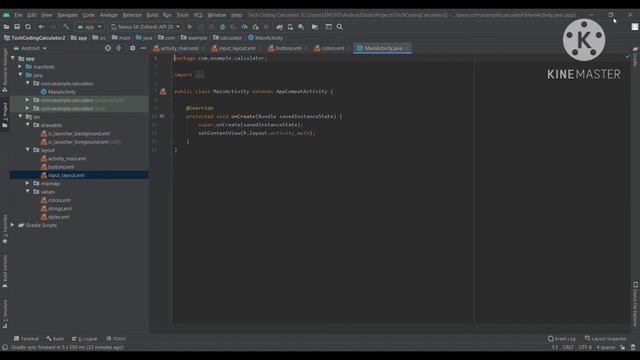Viewport: 640px width, 360px height.
Task: Click the Search Everywhere magnifier icon
Action: (340, 27)
